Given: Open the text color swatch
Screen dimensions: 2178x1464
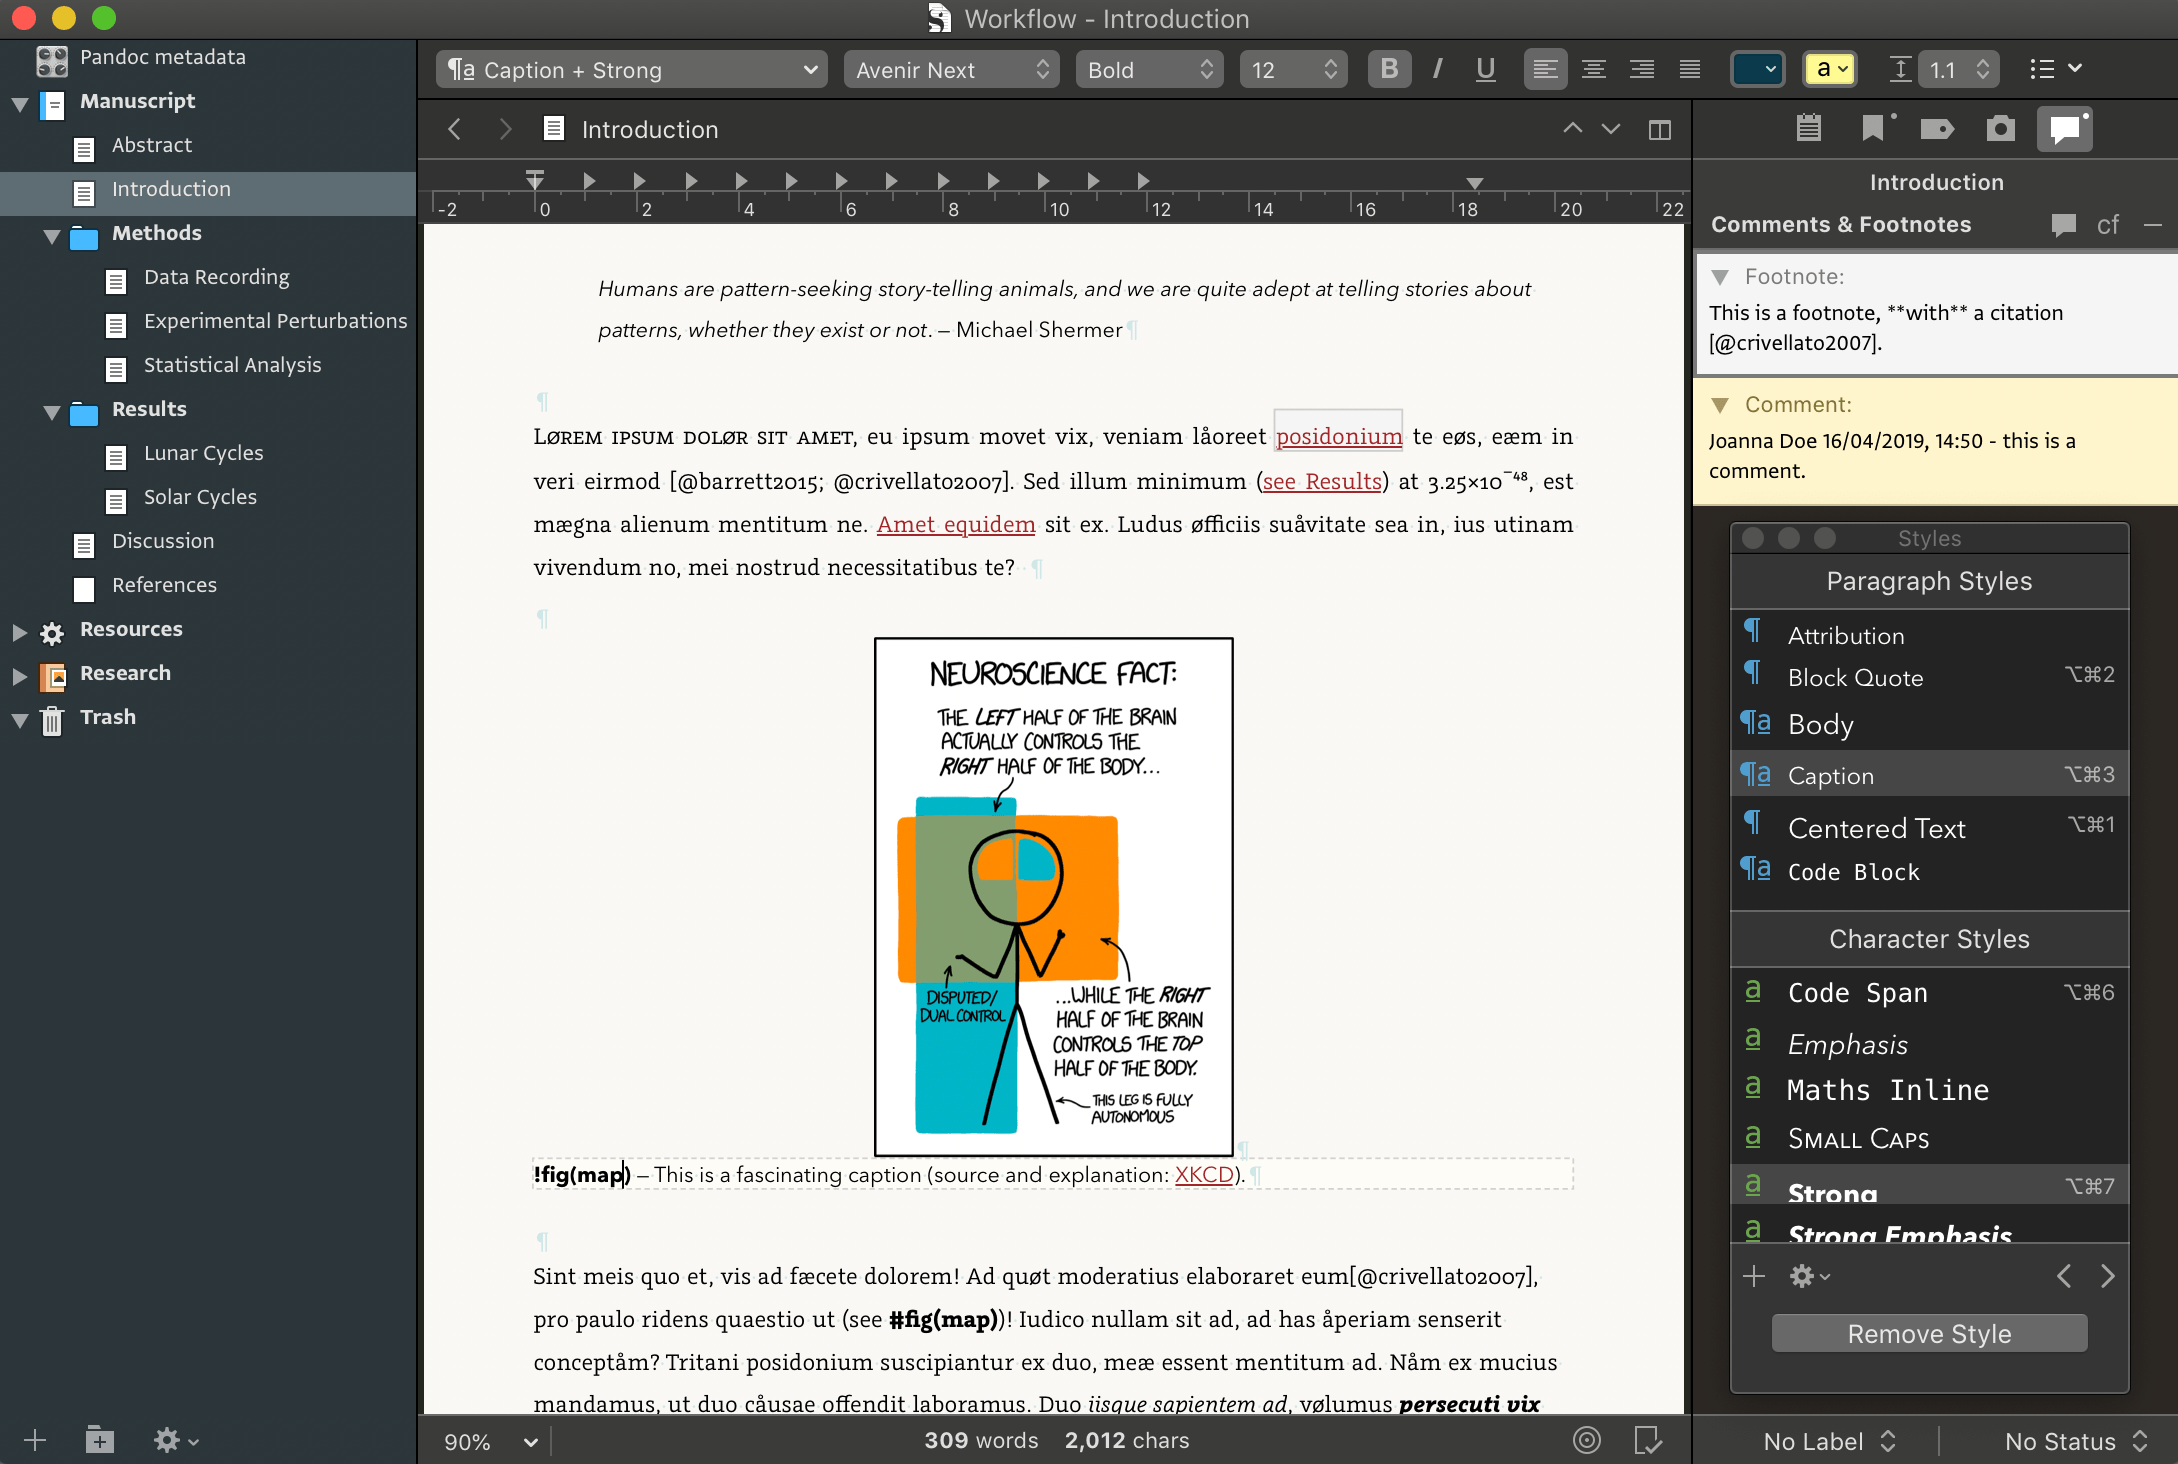Looking at the screenshot, I should [x=1757, y=69].
